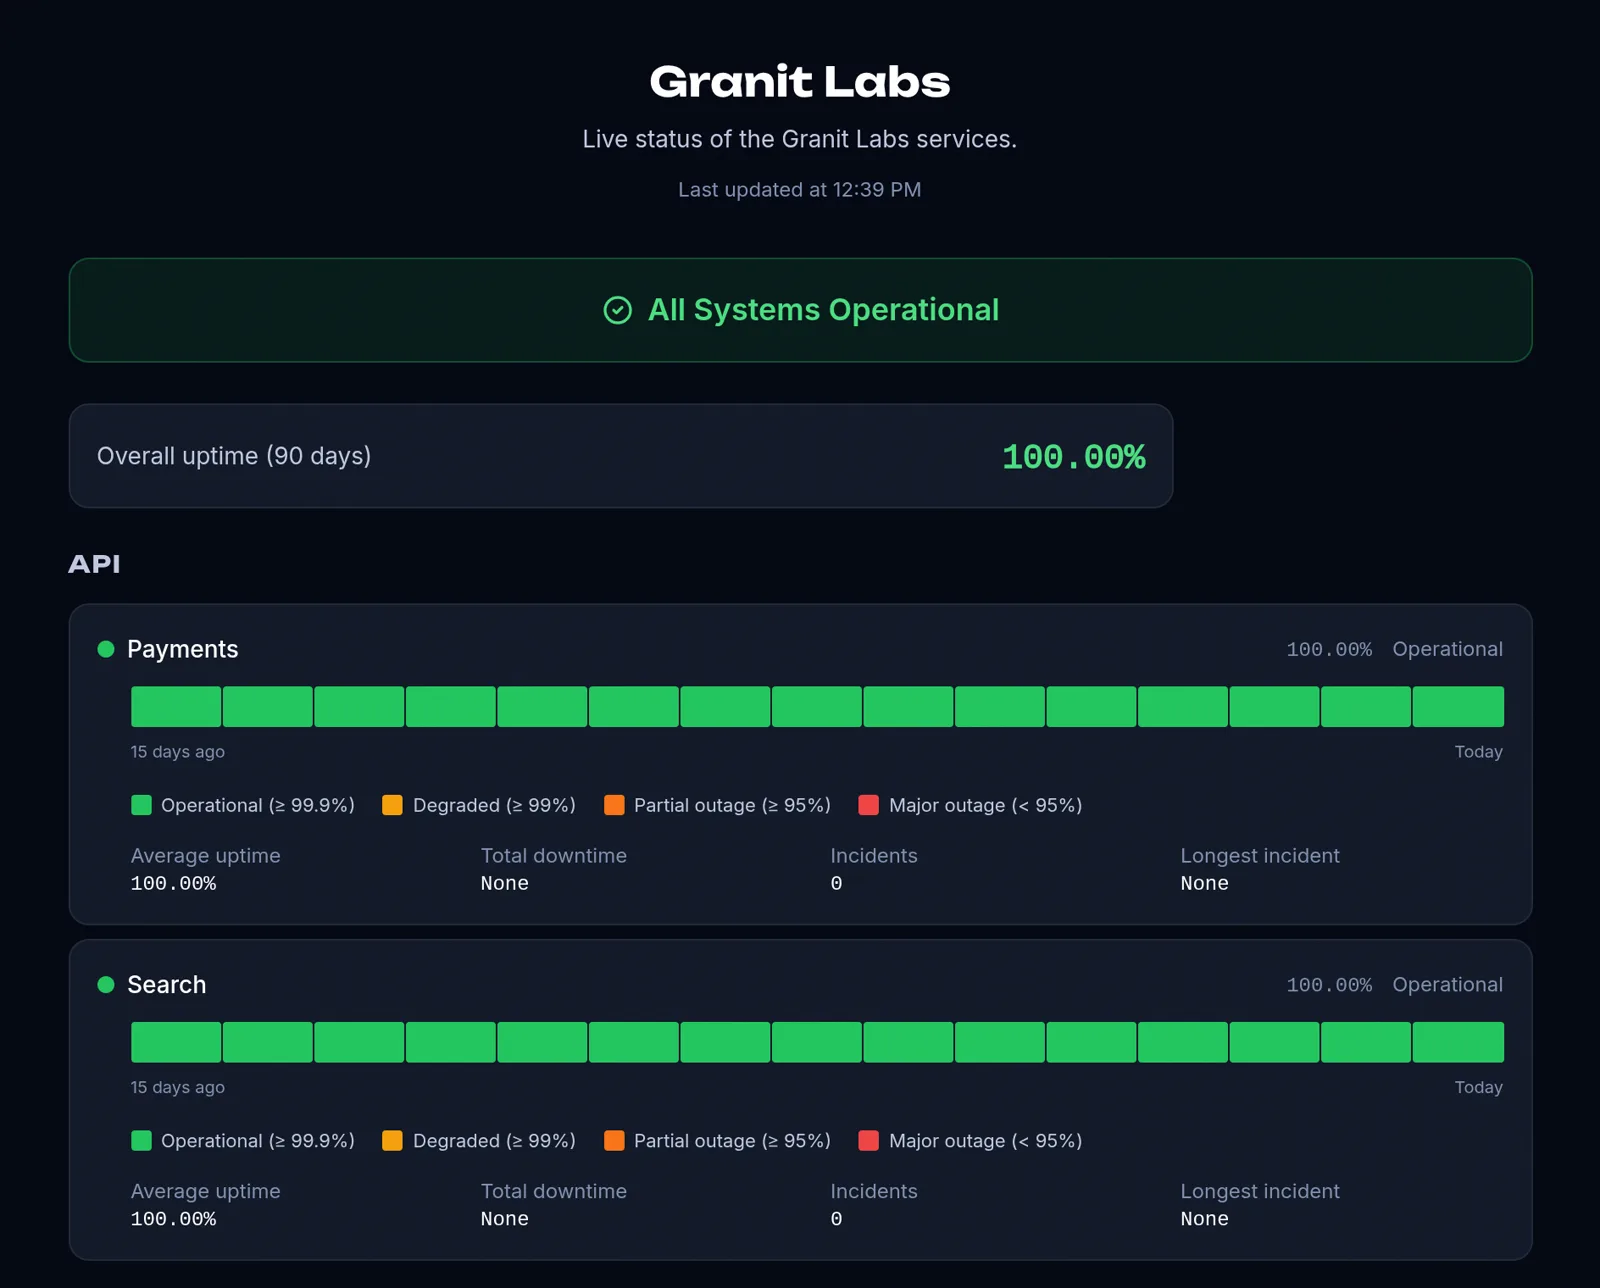Click the green status dot beside Payments
This screenshot has height=1288, width=1600.
pos(106,649)
